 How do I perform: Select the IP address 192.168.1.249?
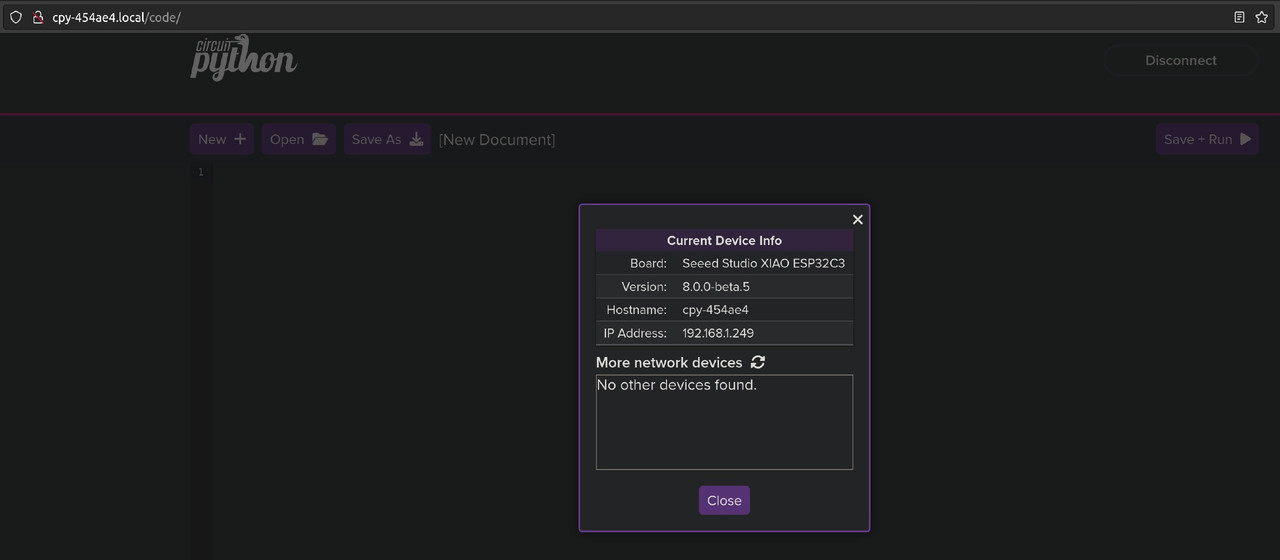(718, 333)
